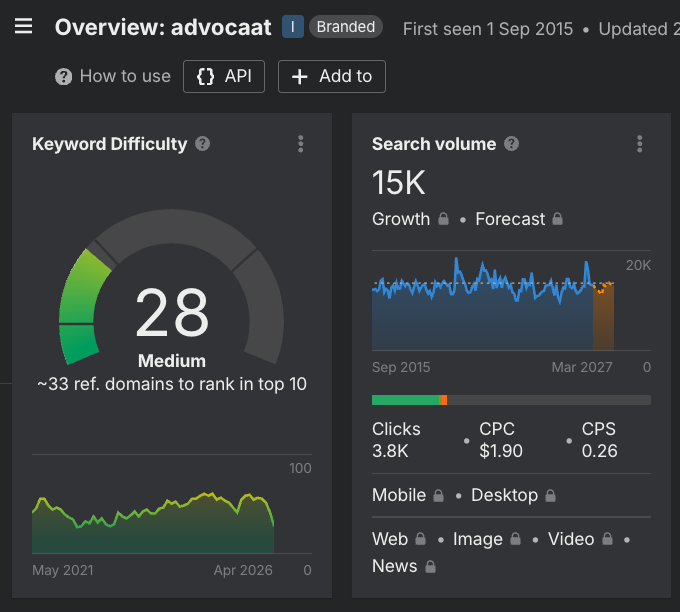Image resolution: width=680 pixels, height=612 pixels.
Task: Click the locked Desktop filter
Action: (x=513, y=495)
